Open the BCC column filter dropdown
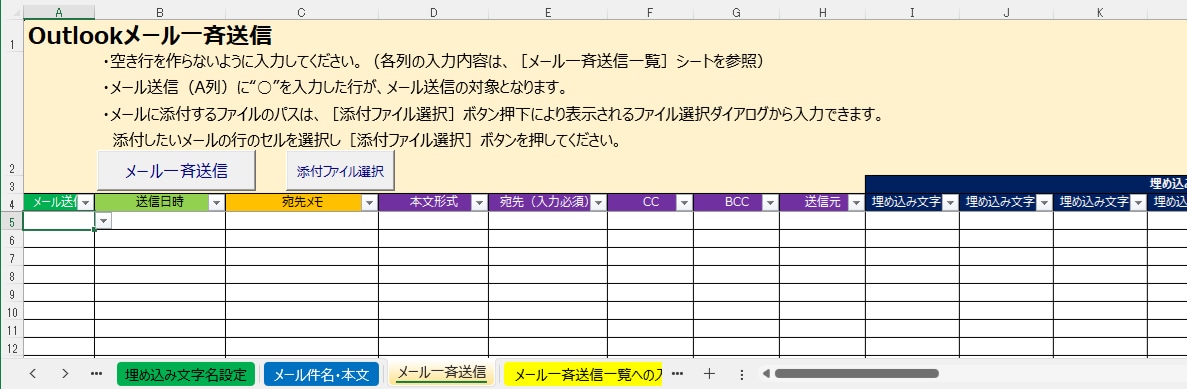The width and height of the screenshot is (1187, 389). tap(771, 203)
